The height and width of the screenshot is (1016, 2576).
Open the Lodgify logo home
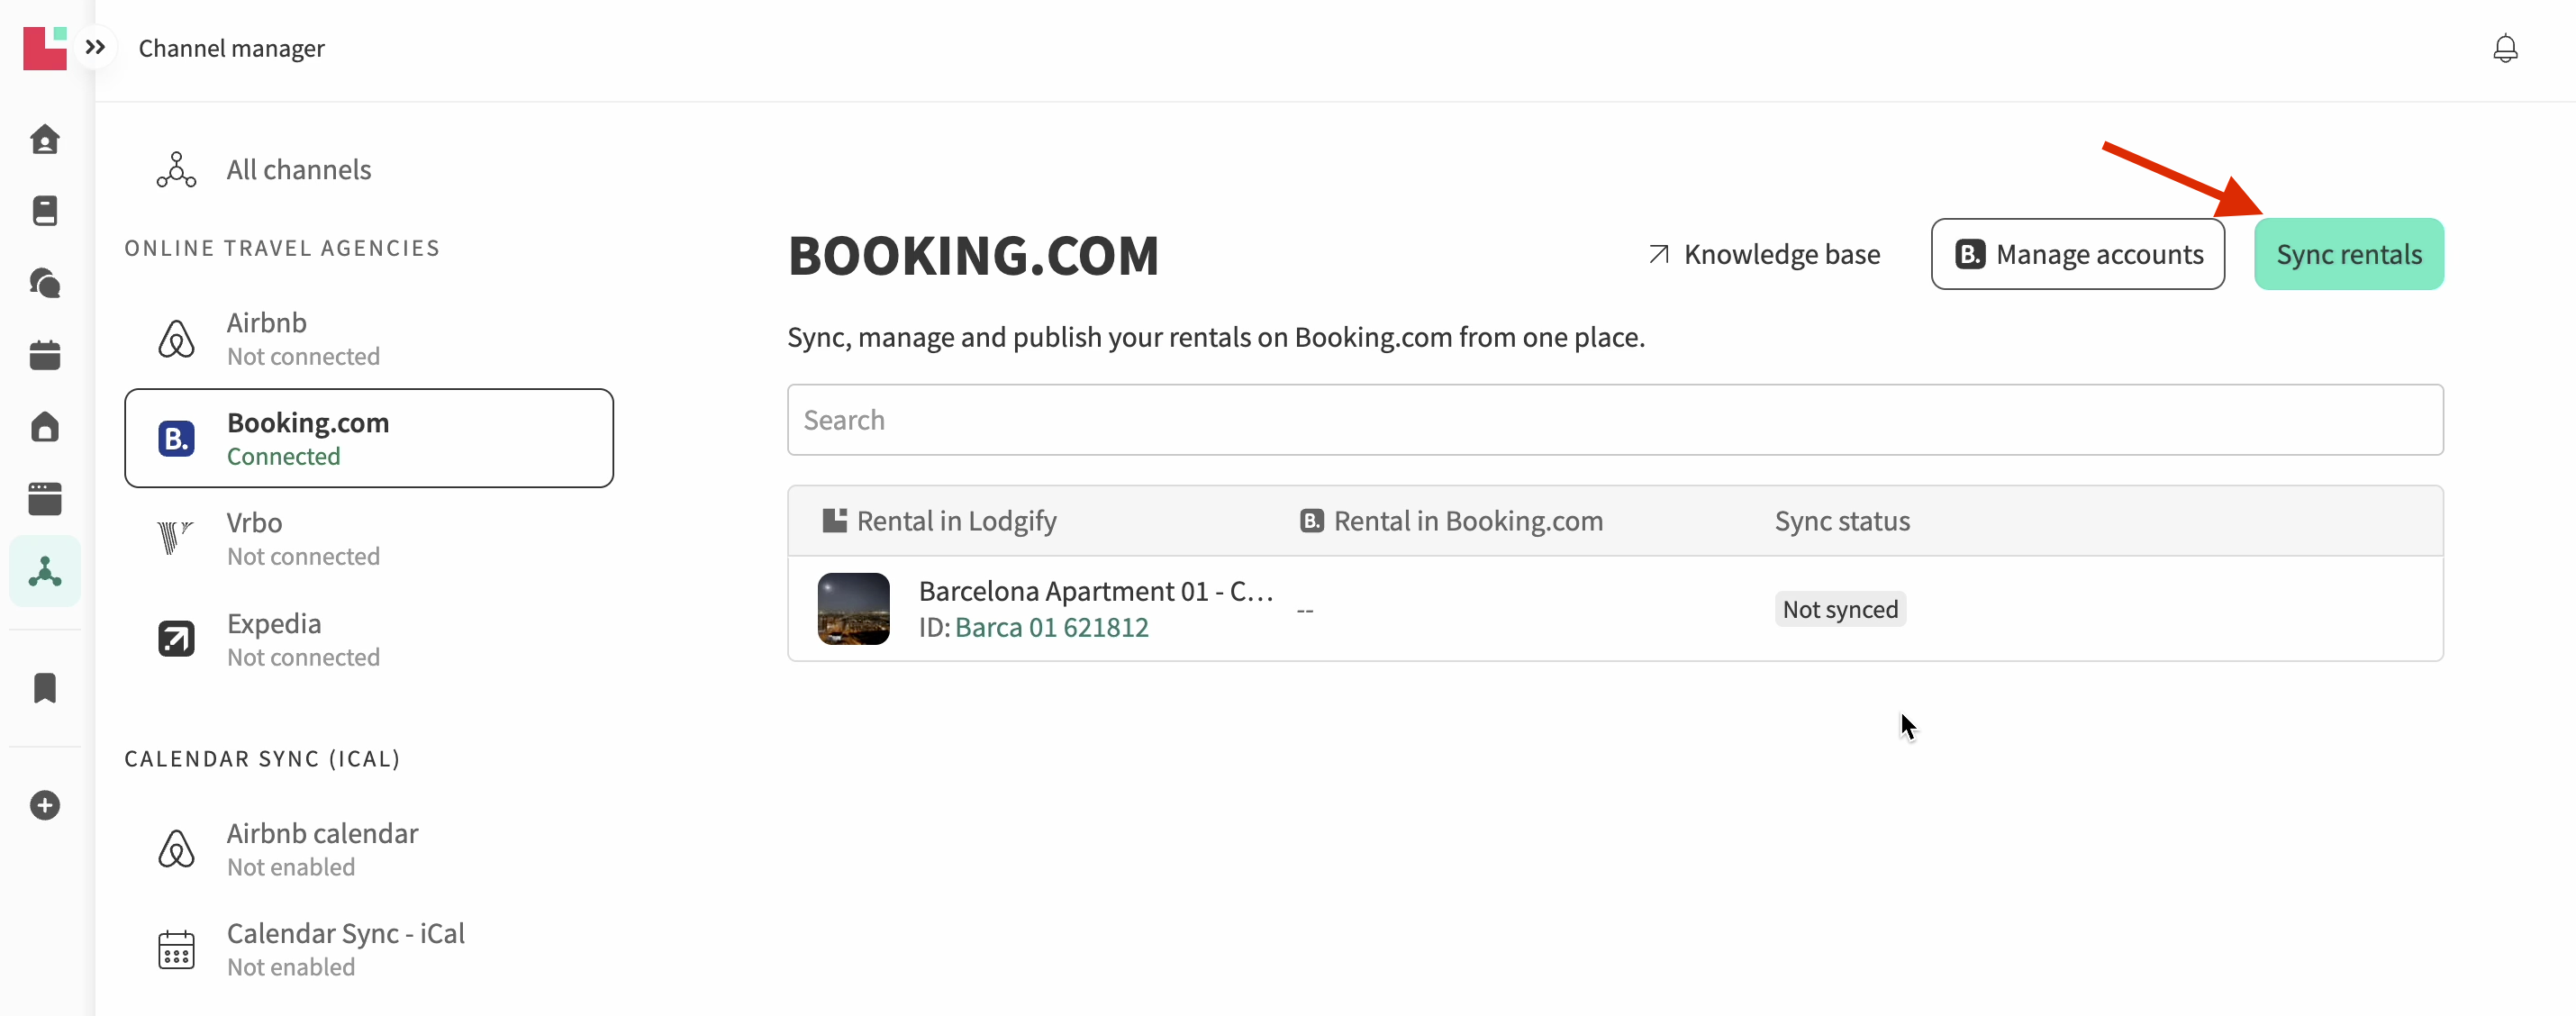(45, 48)
